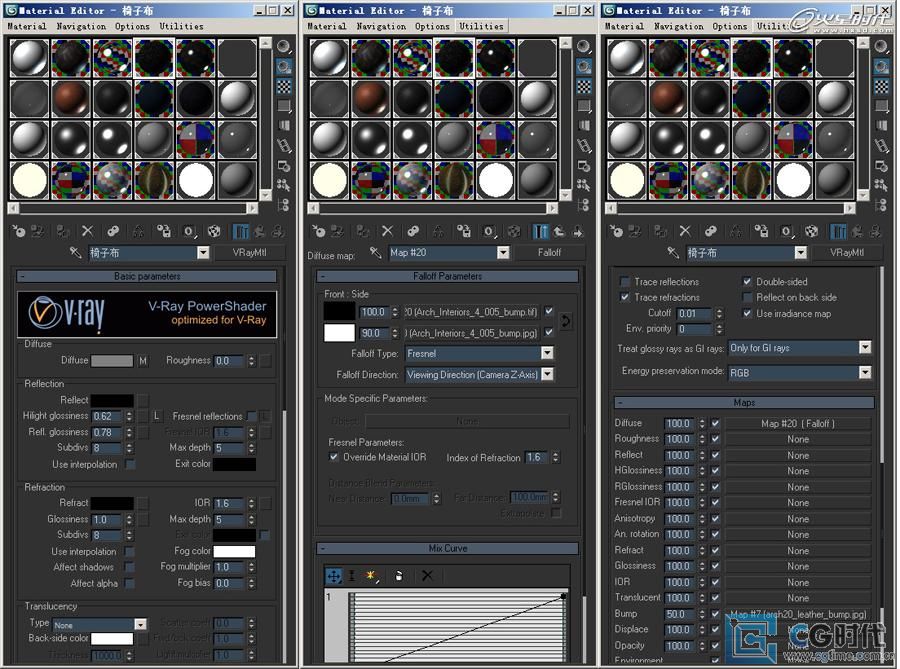
Task: Select Scale Point tool in Mix Curve toolbar
Action: click(x=351, y=575)
